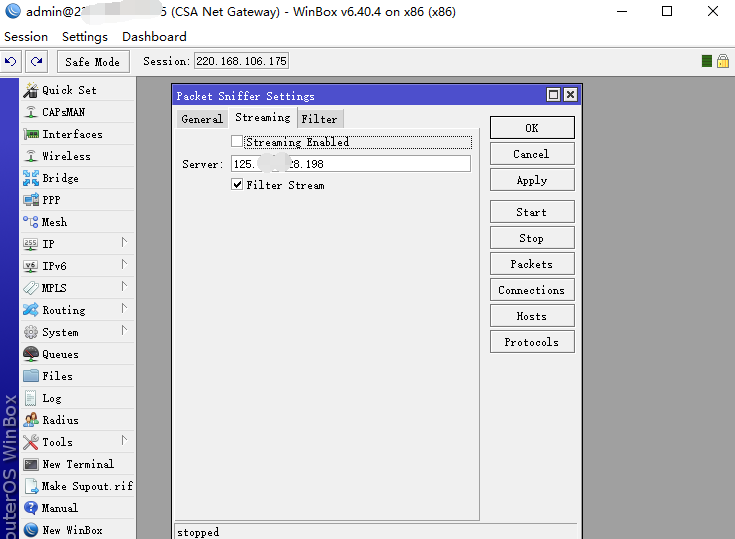This screenshot has width=735, height=539.
Task: Click the 'stopped' status text
Action: tap(198, 532)
